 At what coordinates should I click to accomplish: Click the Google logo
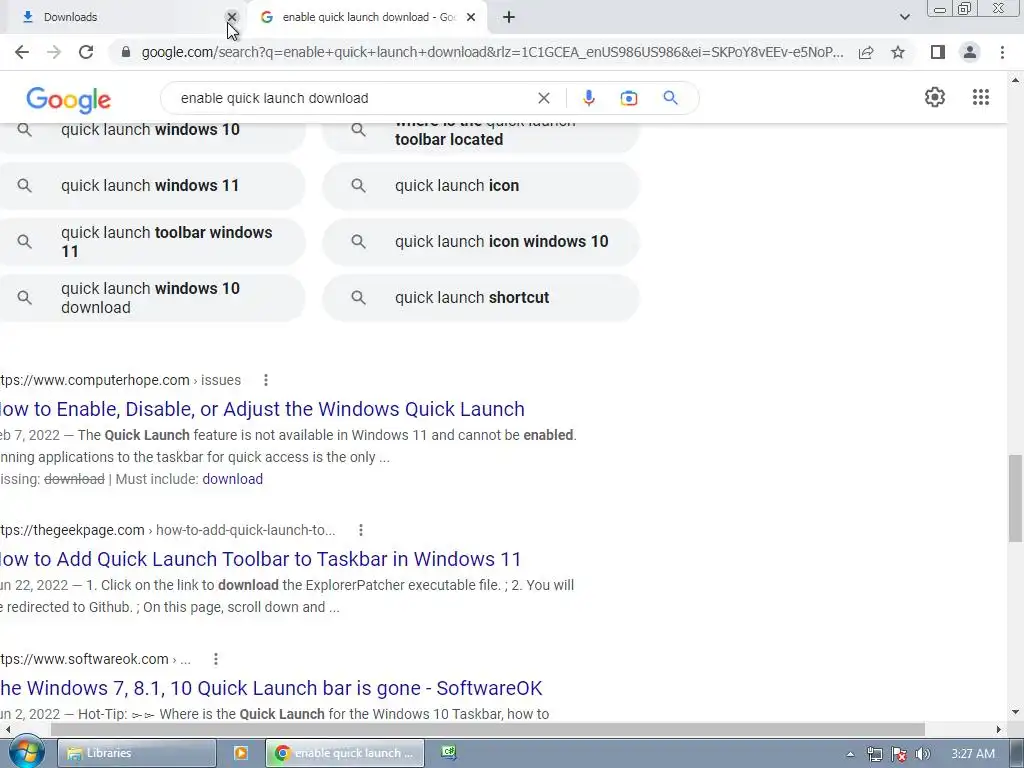point(69,99)
